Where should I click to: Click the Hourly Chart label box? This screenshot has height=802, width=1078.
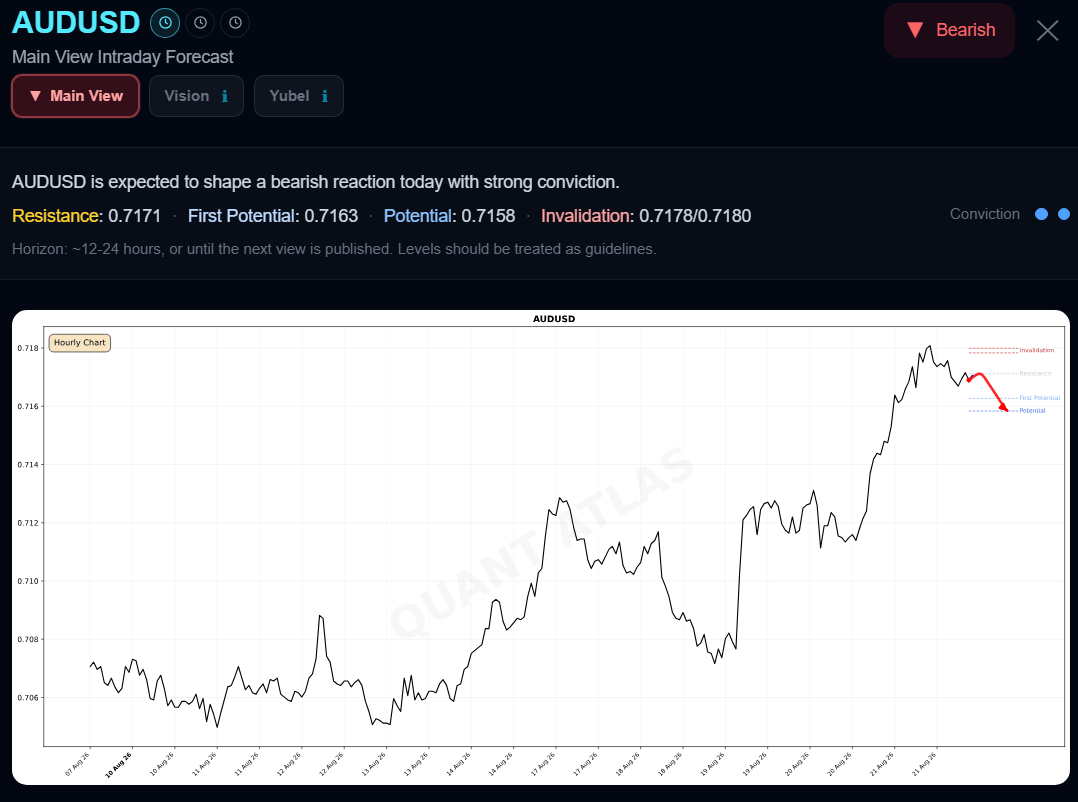click(80, 342)
